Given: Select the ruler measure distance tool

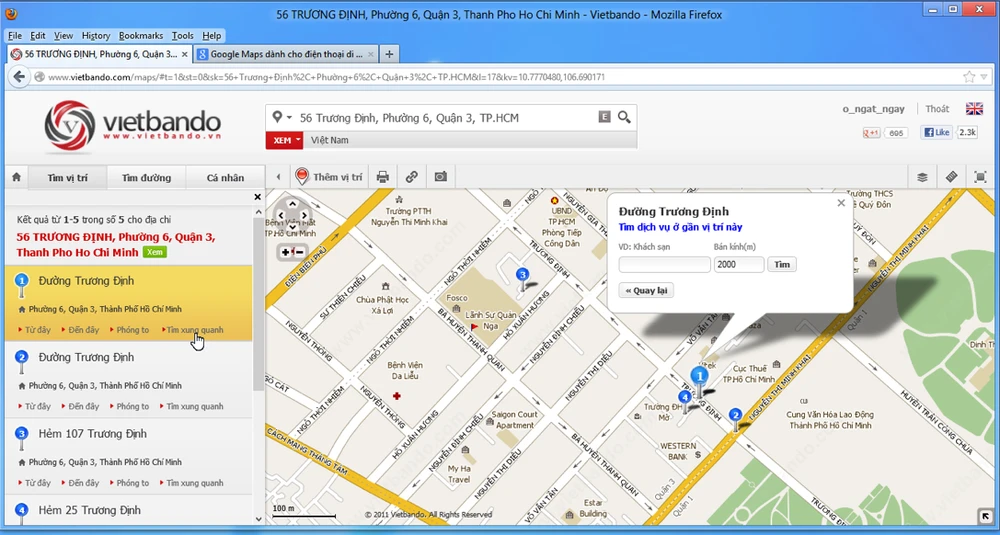Looking at the screenshot, I should pyautogui.click(x=951, y=177).
